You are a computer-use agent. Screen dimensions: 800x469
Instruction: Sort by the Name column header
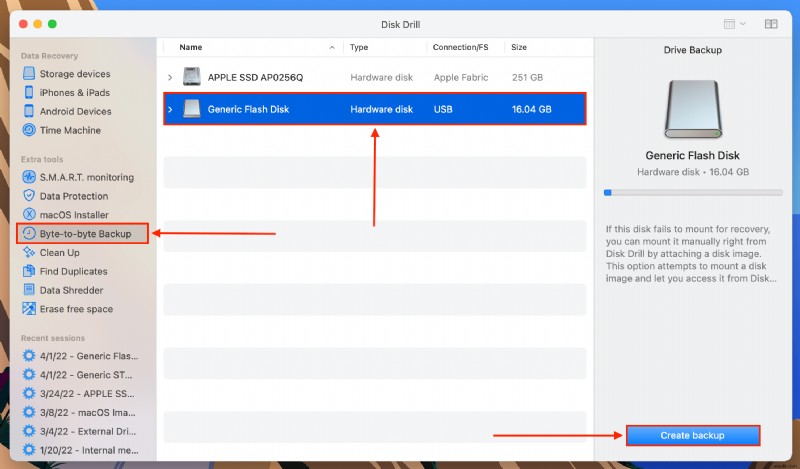(191, 47)
